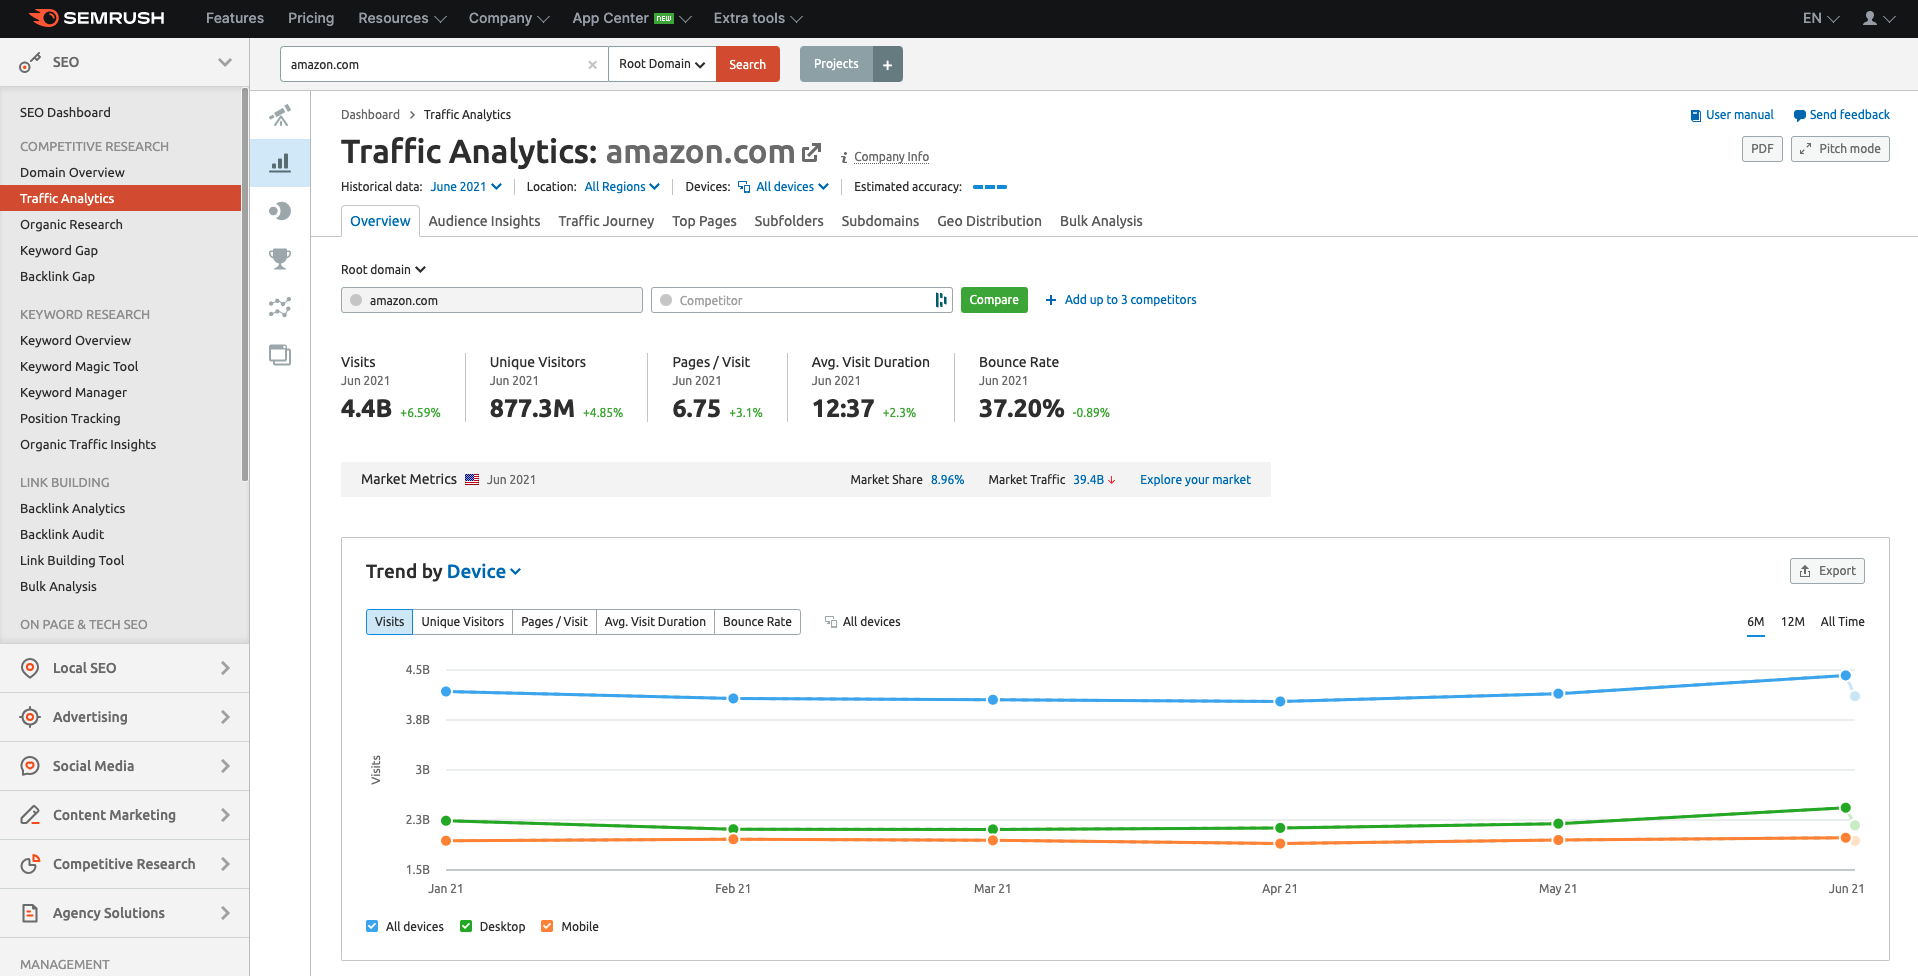The height and width of the screenshot is (976, 1918).
Task: Click the info icon beside Company Info
Action: pos(844,157)
